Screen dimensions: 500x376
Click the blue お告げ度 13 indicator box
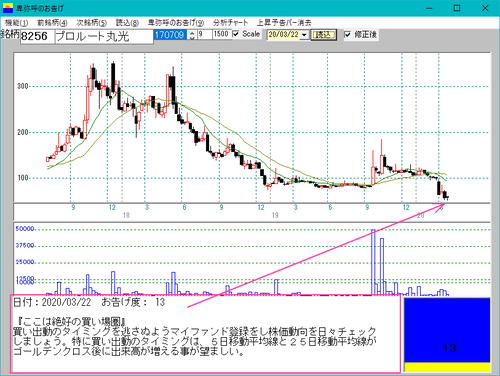(447, 330)
